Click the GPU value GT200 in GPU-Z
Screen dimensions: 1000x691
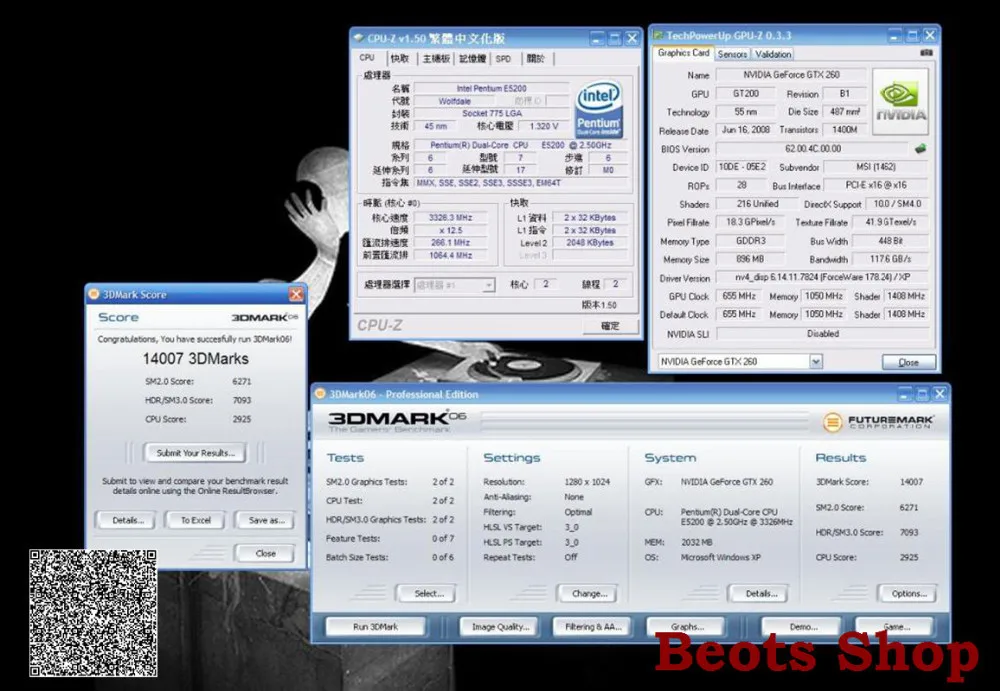(746, 93)
